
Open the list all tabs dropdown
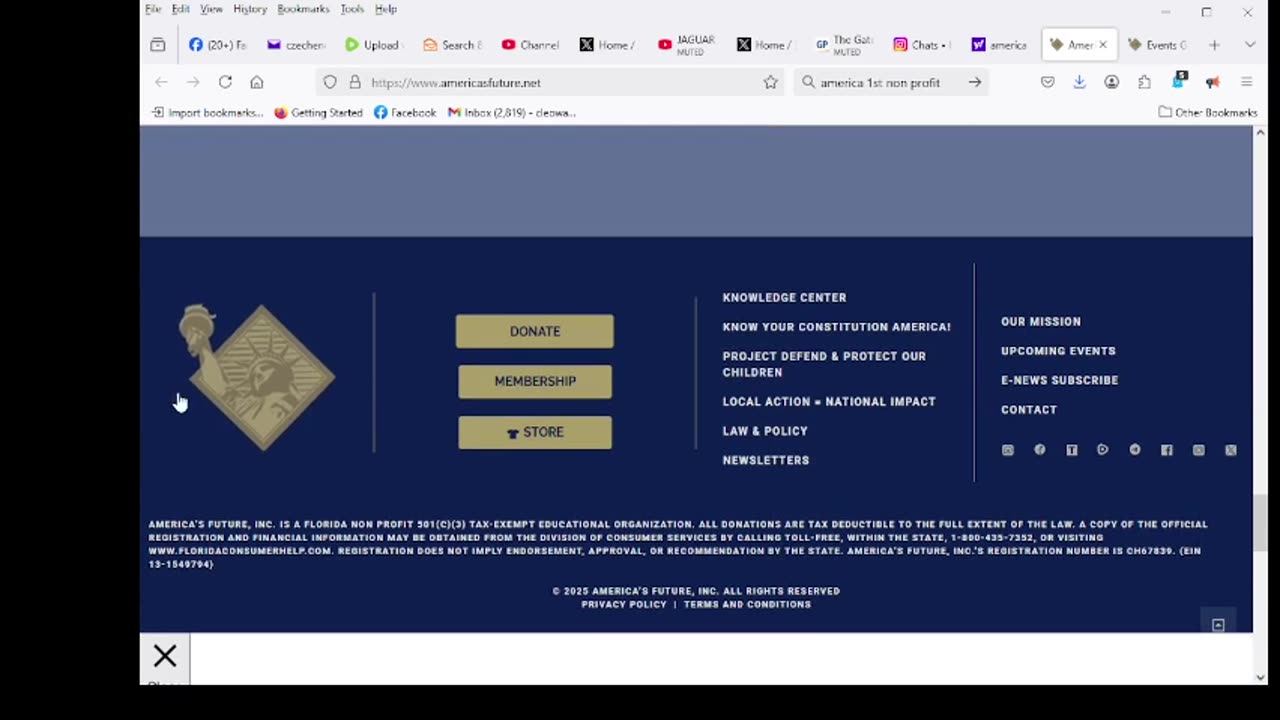click(x=1250, y=45)
